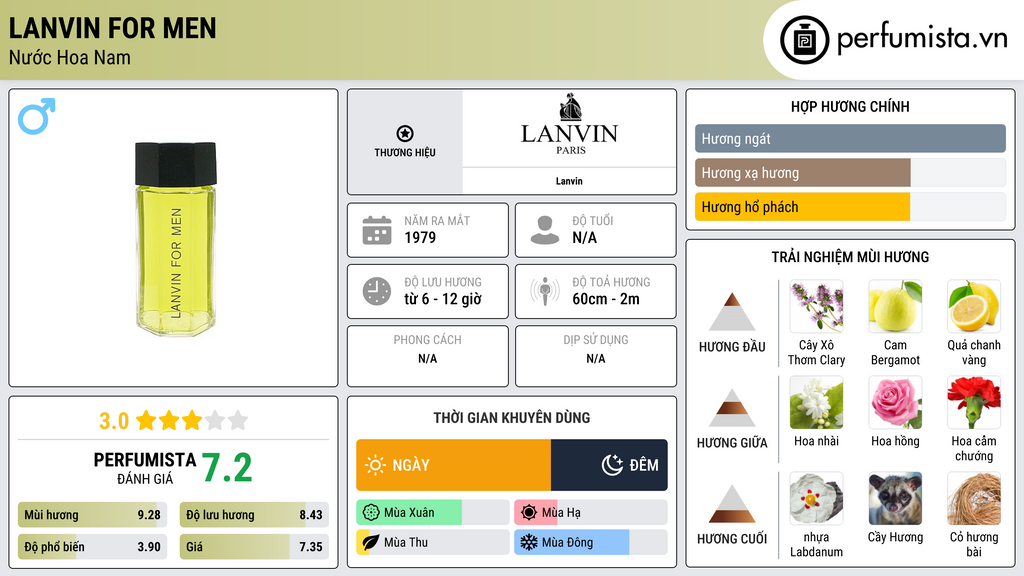The height and width of the screenshot is (576, 1024).
Task: Select the ĐÊM night segment
Action: (x=609, y=465)
